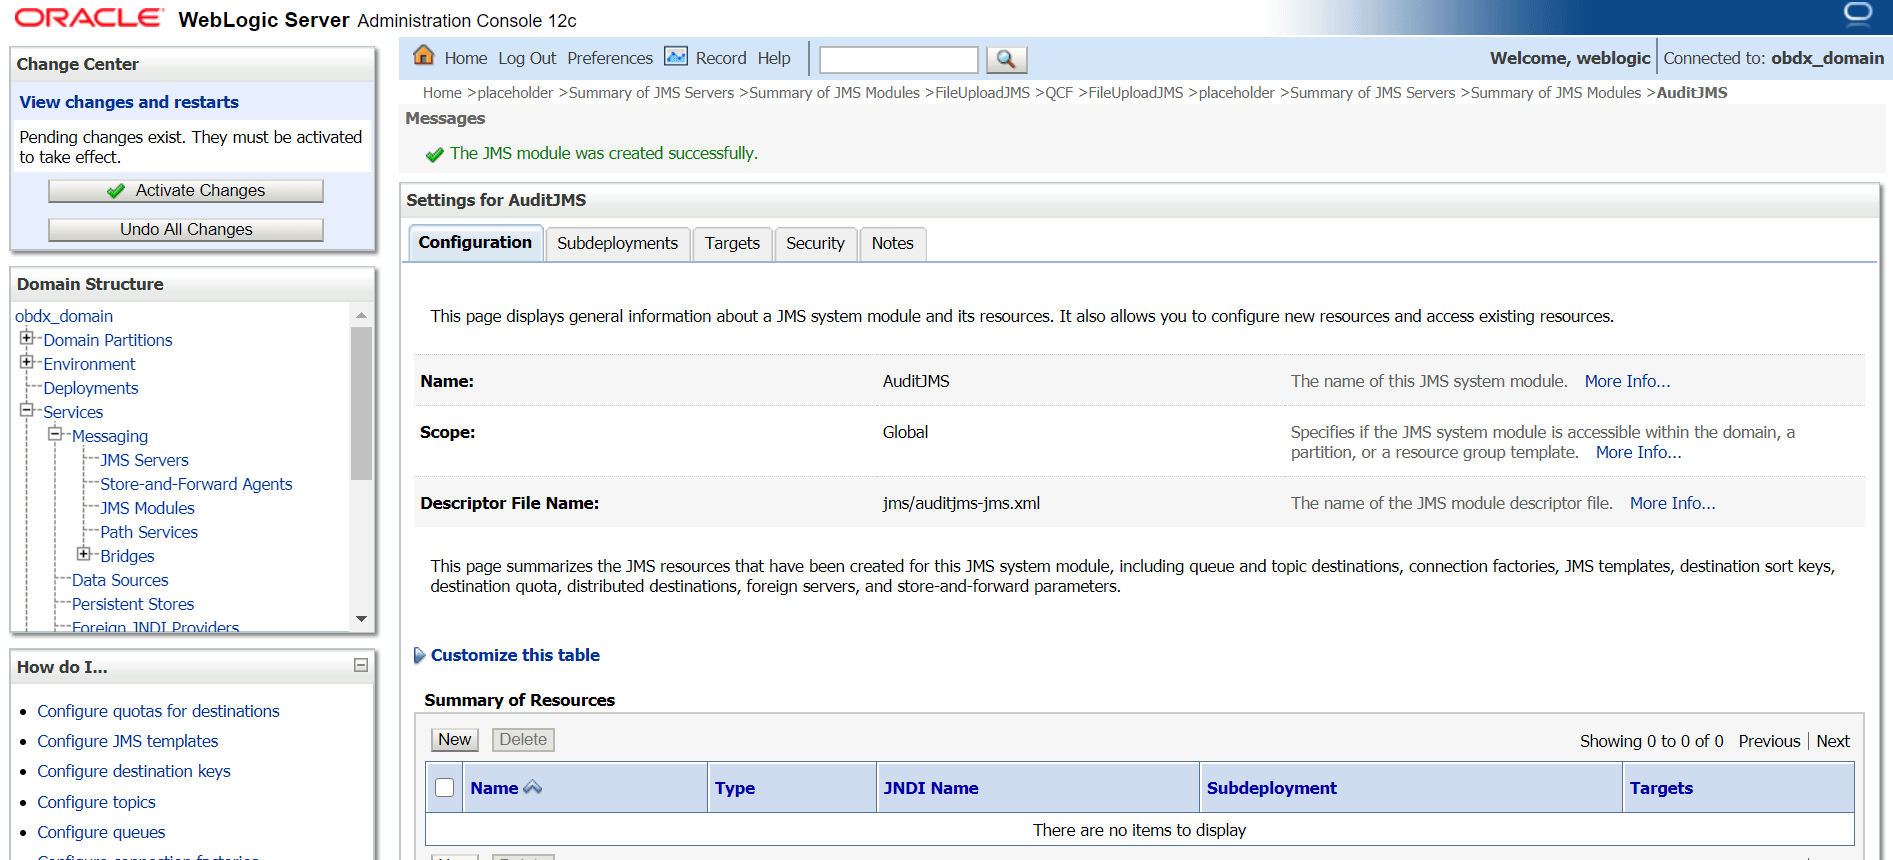
Task: Click New button above resources table
Action: (454, 739)
